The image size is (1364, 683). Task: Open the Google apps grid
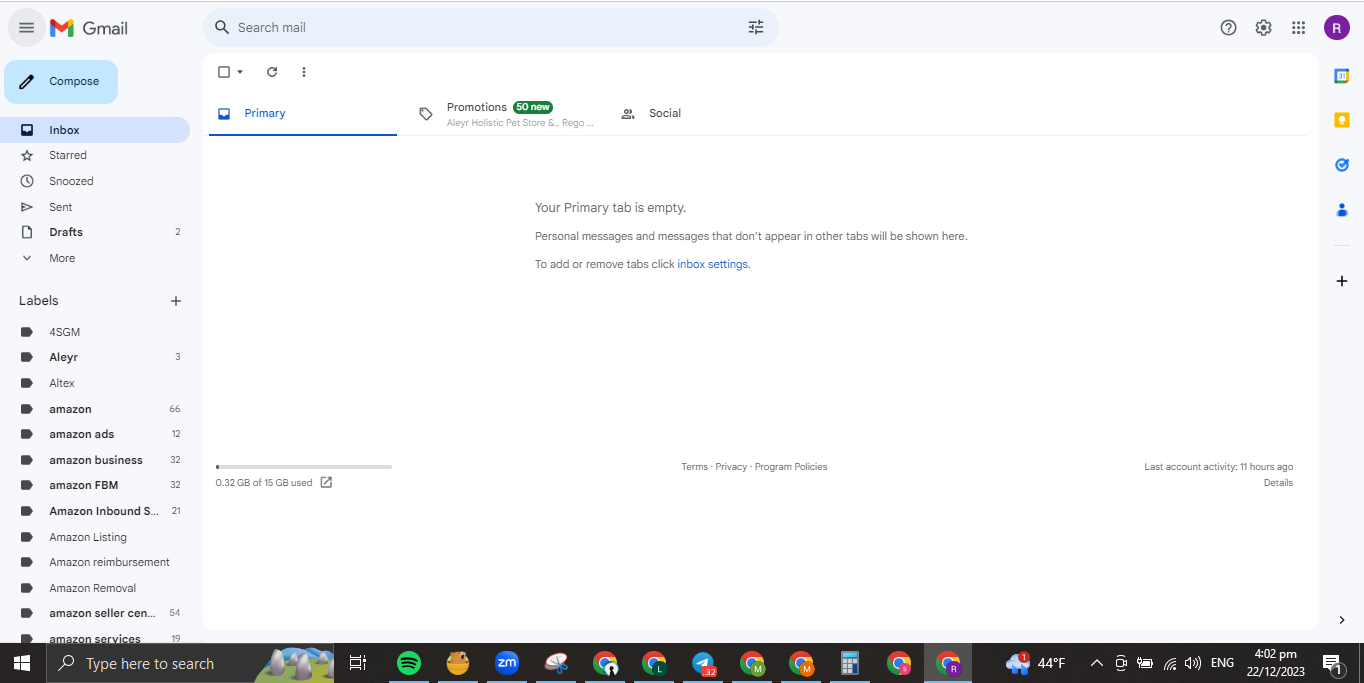click(x=1299, y=28)
